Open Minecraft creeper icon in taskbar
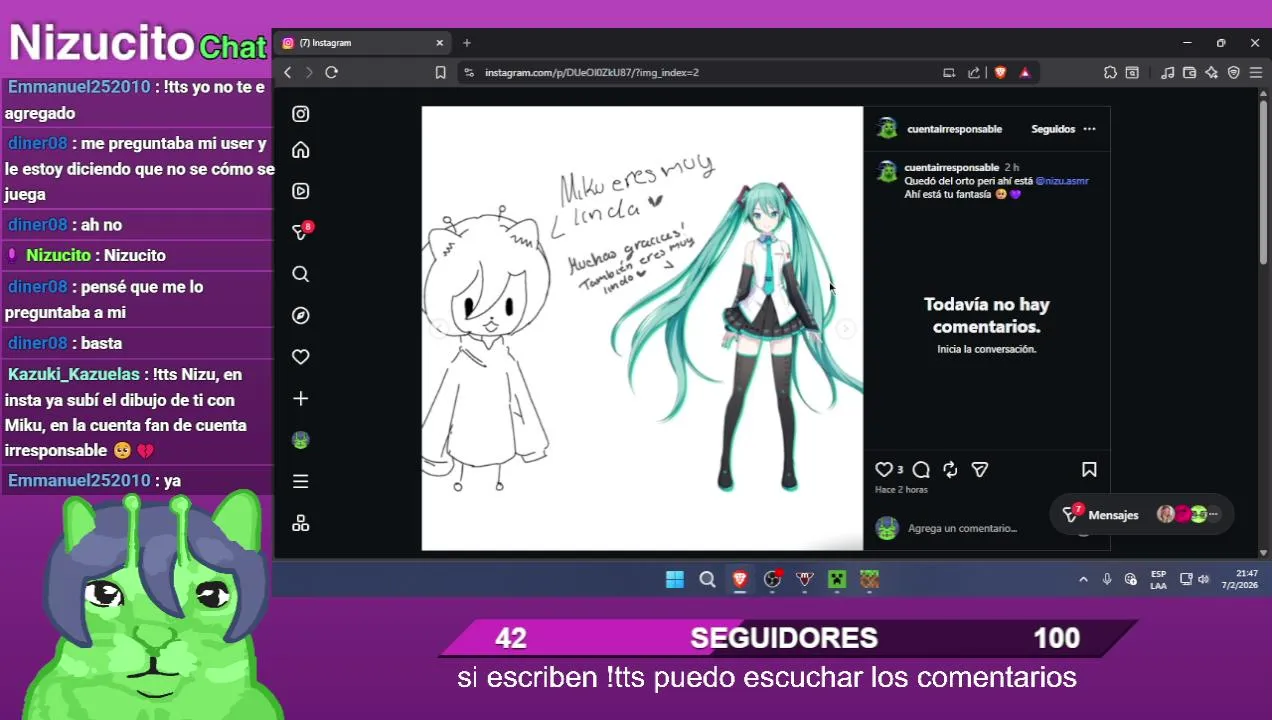 point(837,580)
